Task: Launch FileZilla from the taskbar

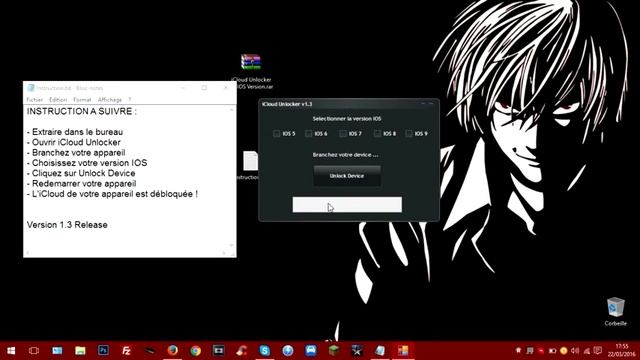Action: 126,350
